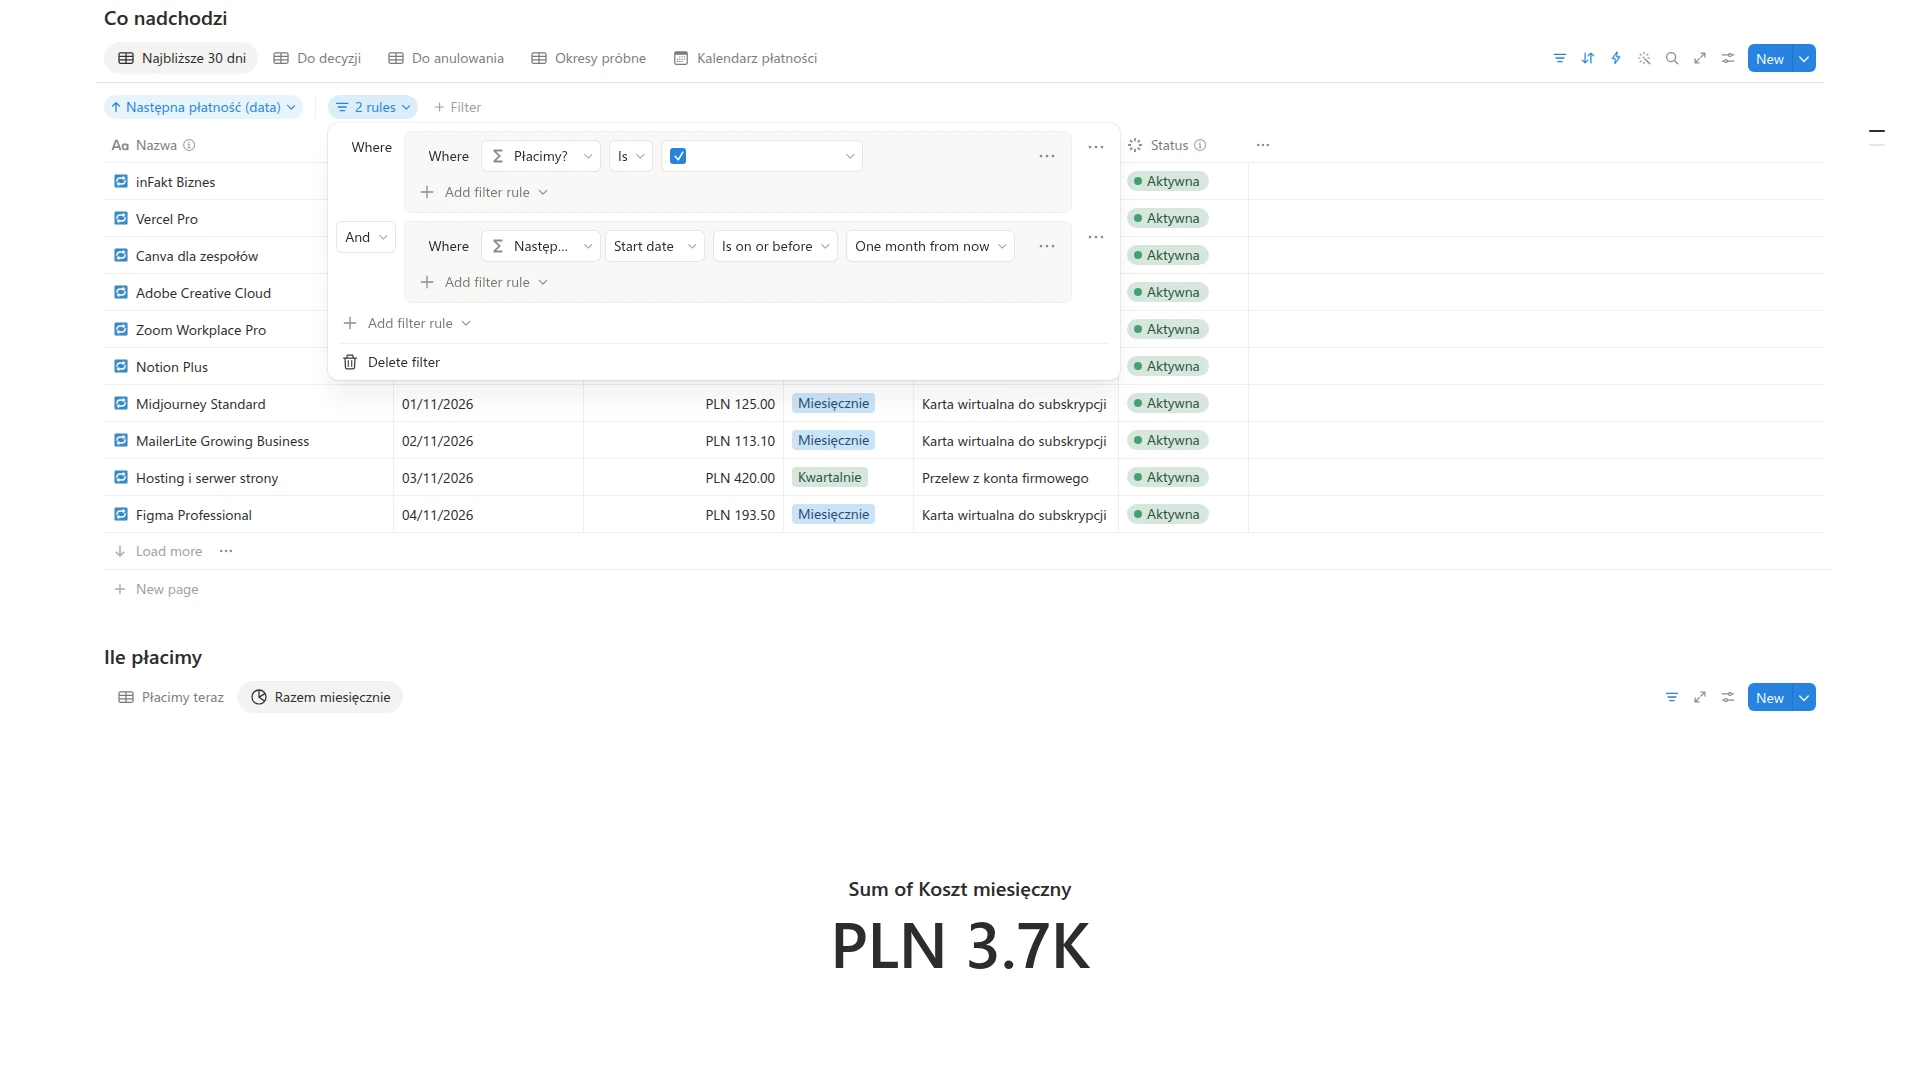Switch to Do anulowania tab
The width and height of the screenshot is (1920, 1080).
pyautogui.click(x=446, y=58)
